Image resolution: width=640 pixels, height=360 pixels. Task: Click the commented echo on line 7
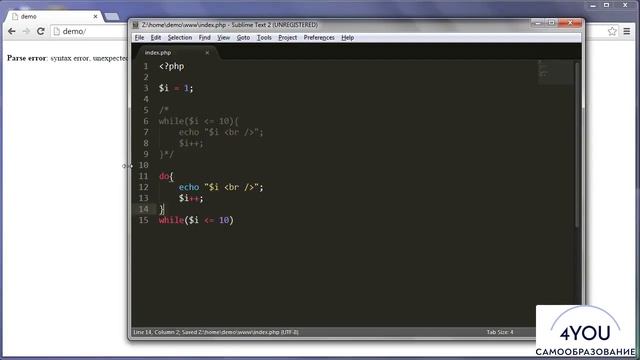pos(221,132)
